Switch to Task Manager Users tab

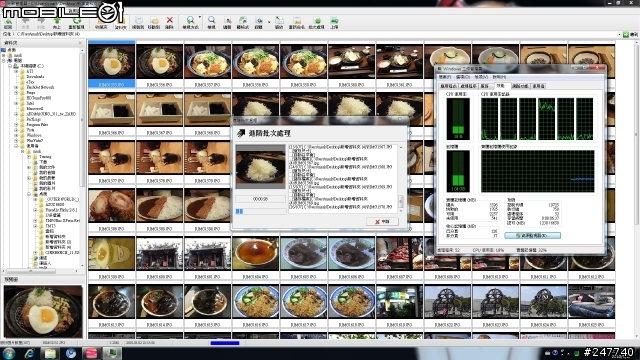[x=539, y=86]
